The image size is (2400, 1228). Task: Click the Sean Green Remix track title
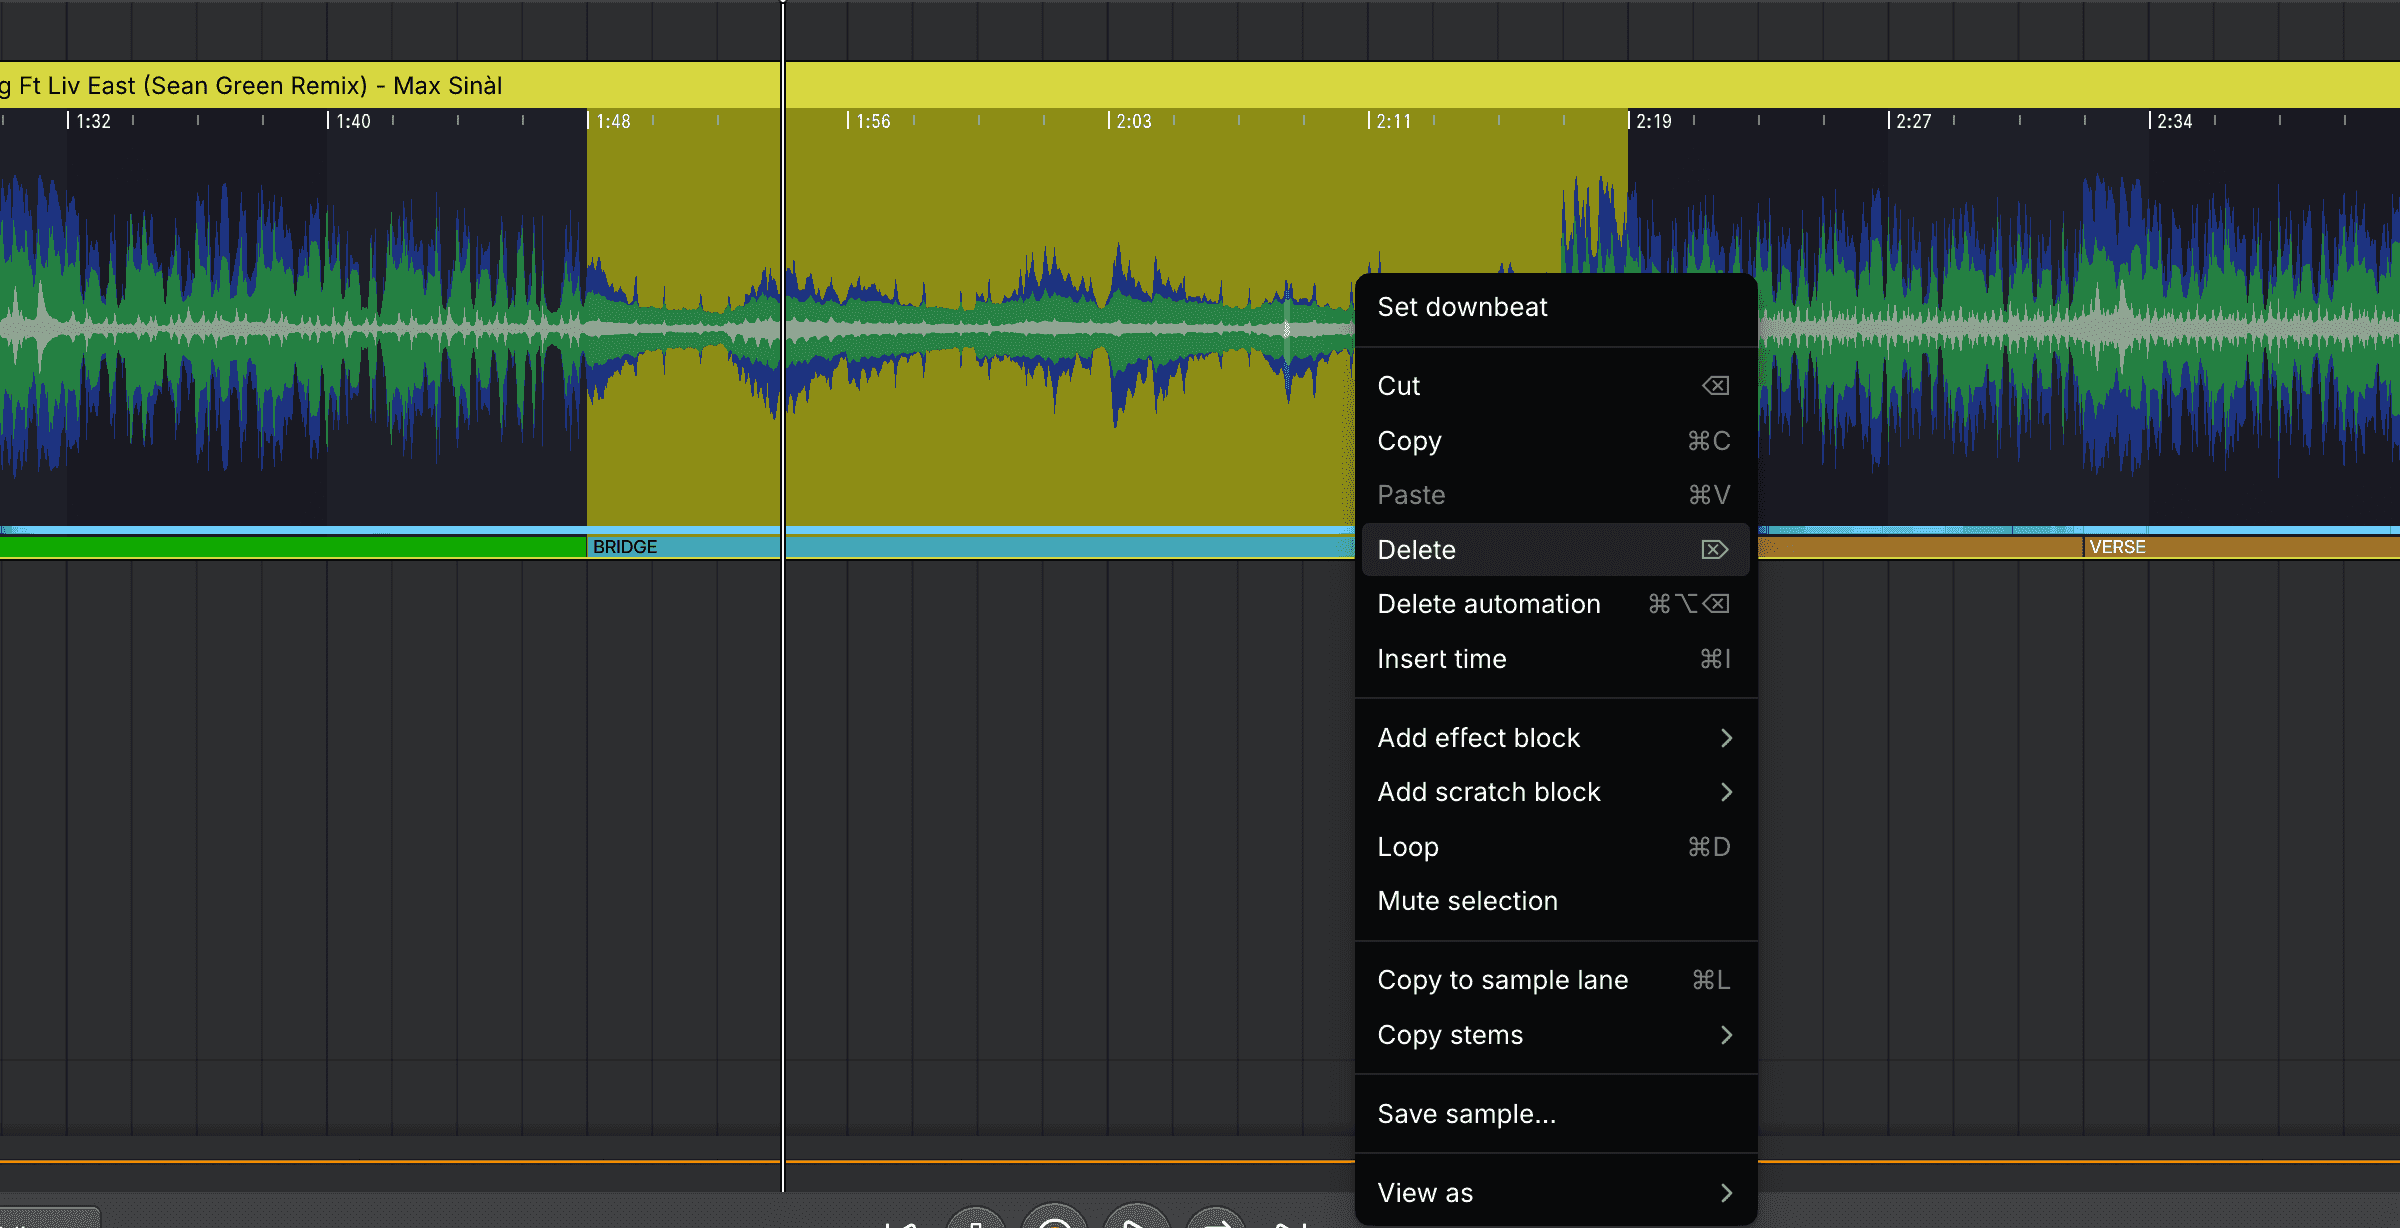click(250, 85)
